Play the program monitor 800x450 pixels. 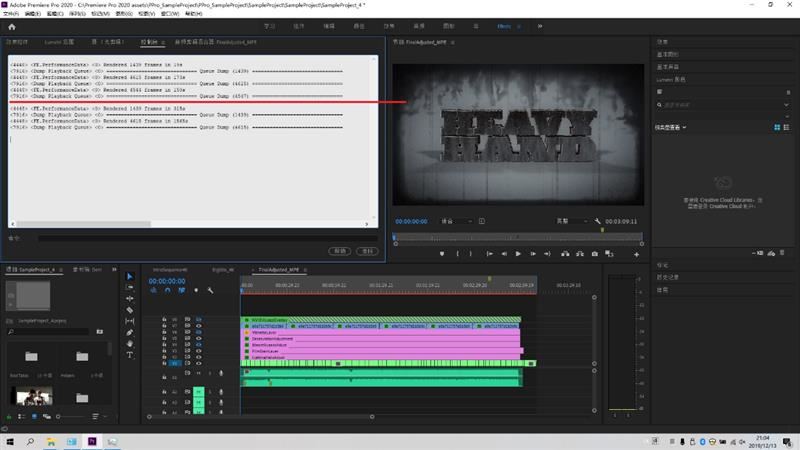click(x=518, y=254)
